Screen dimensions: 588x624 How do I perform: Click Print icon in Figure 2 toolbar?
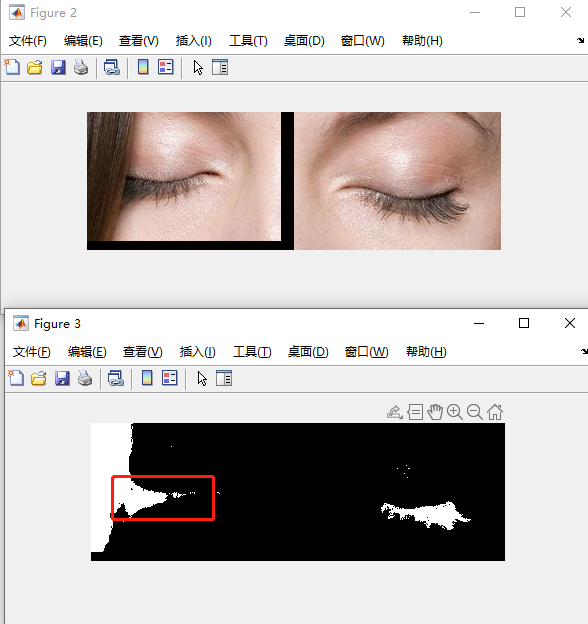pyautogui.click(x=81, y=67)
